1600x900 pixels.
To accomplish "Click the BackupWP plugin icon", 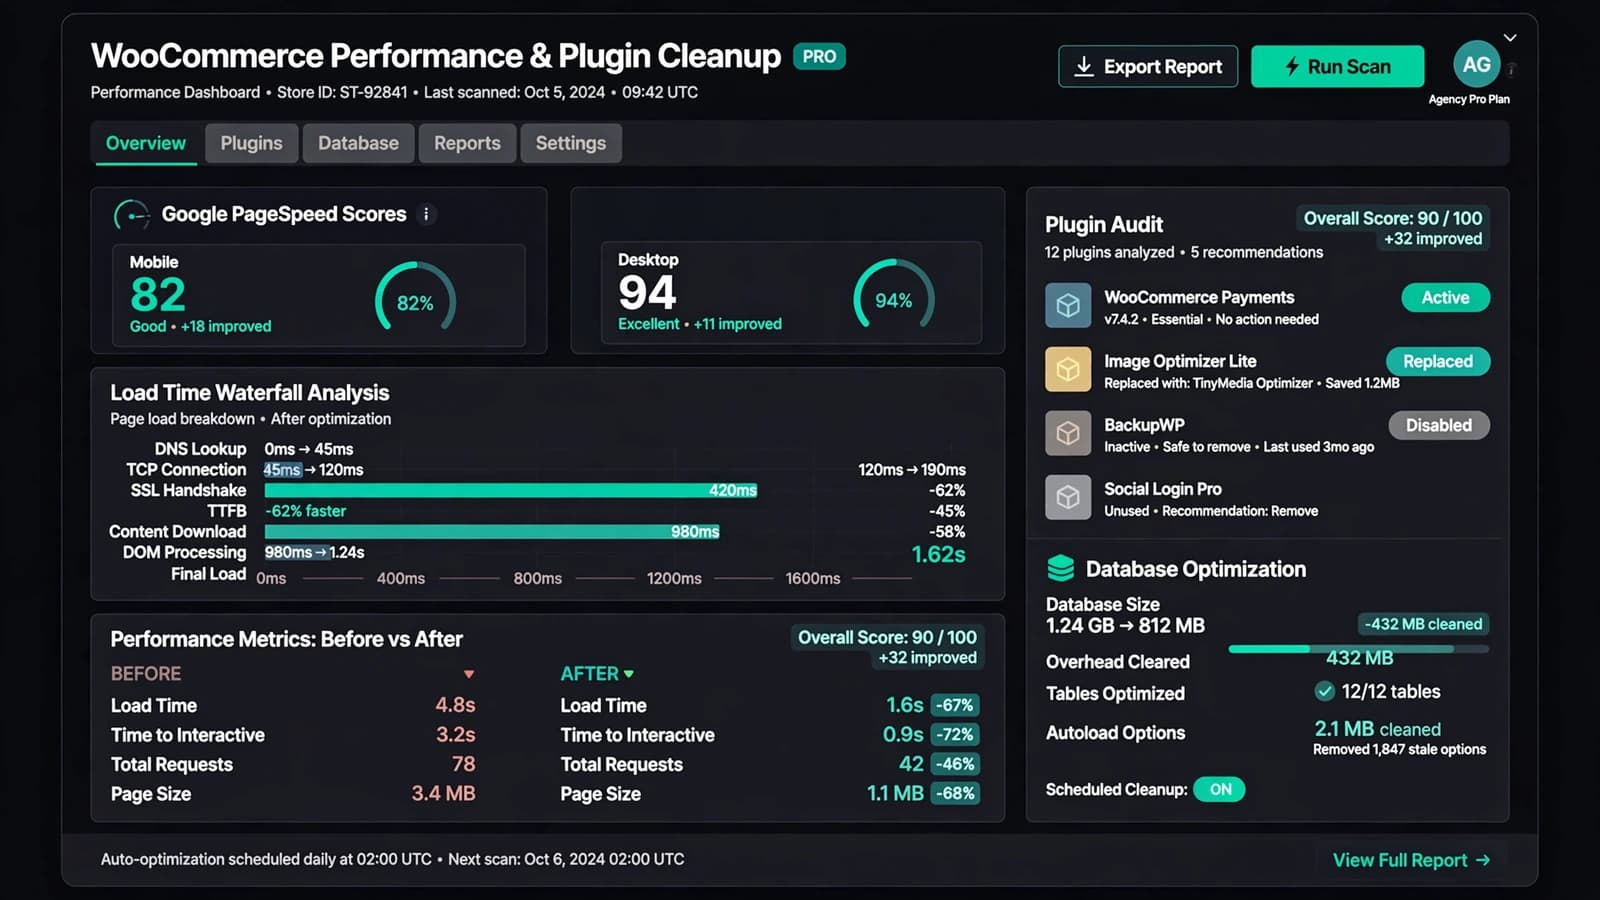I will point(1068,434).
